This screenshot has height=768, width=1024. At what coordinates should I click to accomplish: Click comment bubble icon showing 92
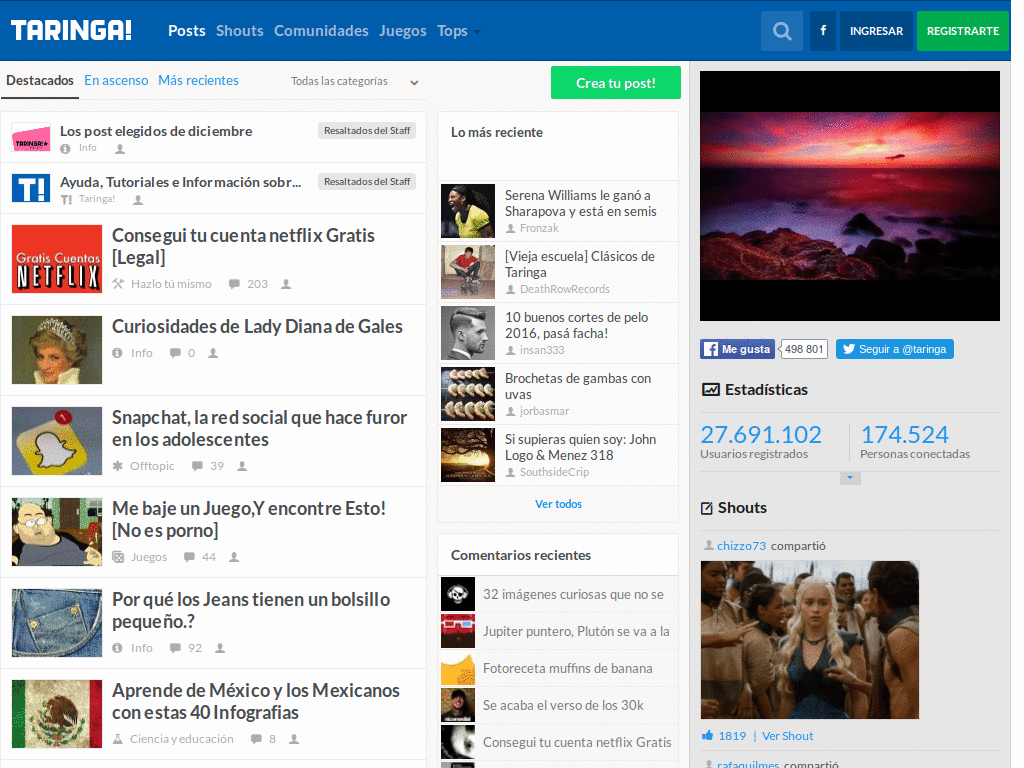point(175,648)
